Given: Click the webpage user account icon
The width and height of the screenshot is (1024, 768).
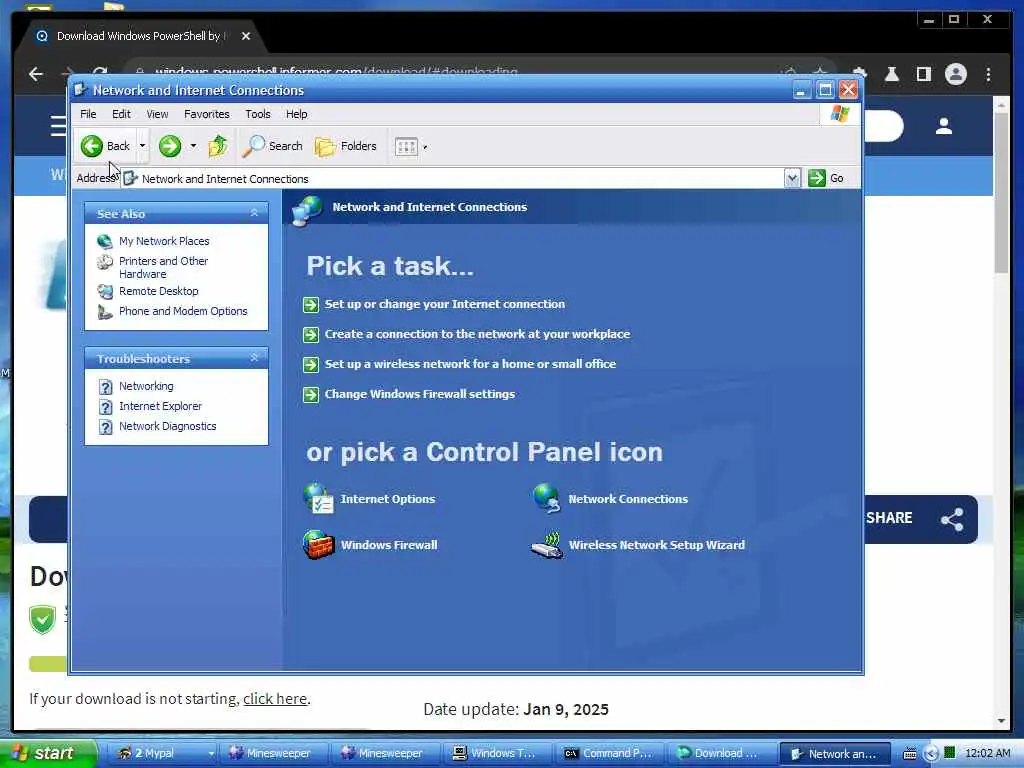Looking at the screenshot, I should pos(944,126).
